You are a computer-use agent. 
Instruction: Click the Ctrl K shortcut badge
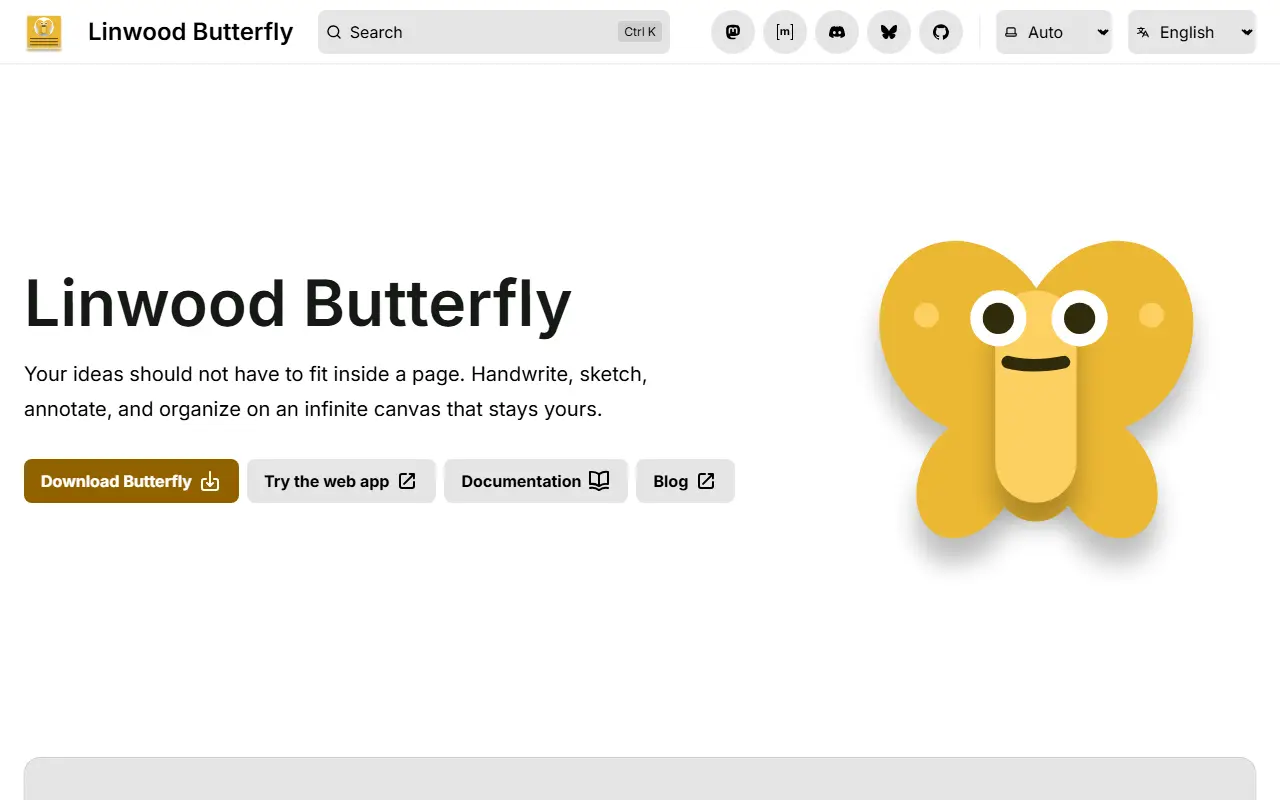[640, 32]
